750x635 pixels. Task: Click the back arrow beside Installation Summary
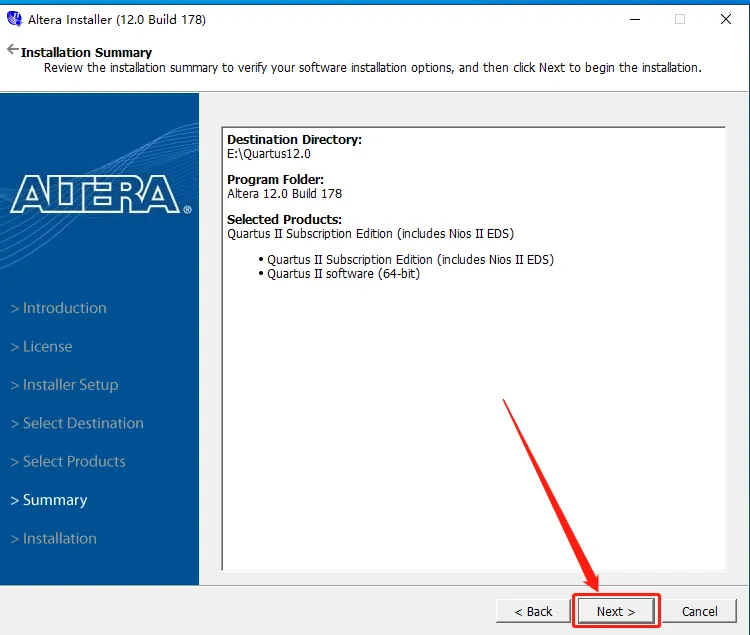click(x=13, y=49)
